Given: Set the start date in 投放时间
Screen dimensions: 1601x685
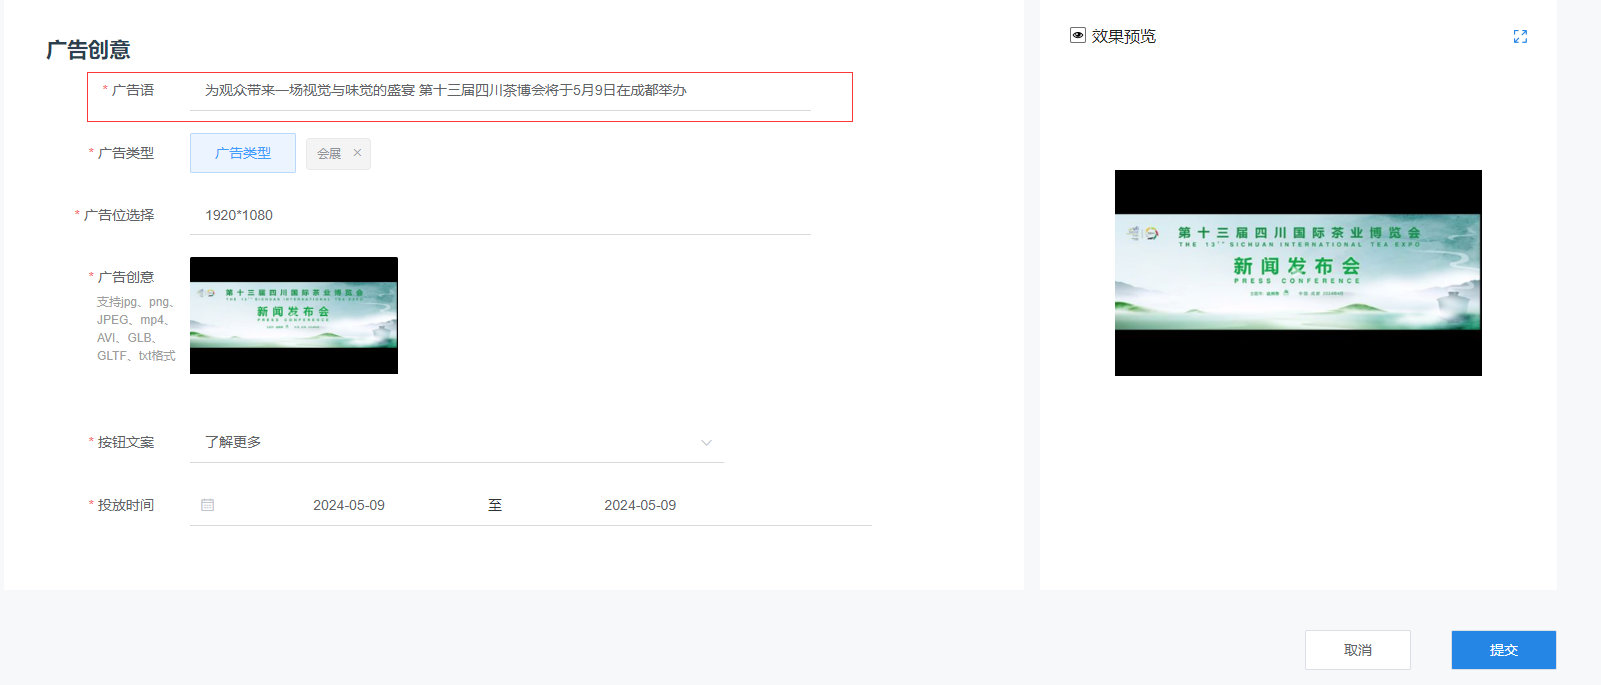Looking at the screenshot, I should click(349, 505).
